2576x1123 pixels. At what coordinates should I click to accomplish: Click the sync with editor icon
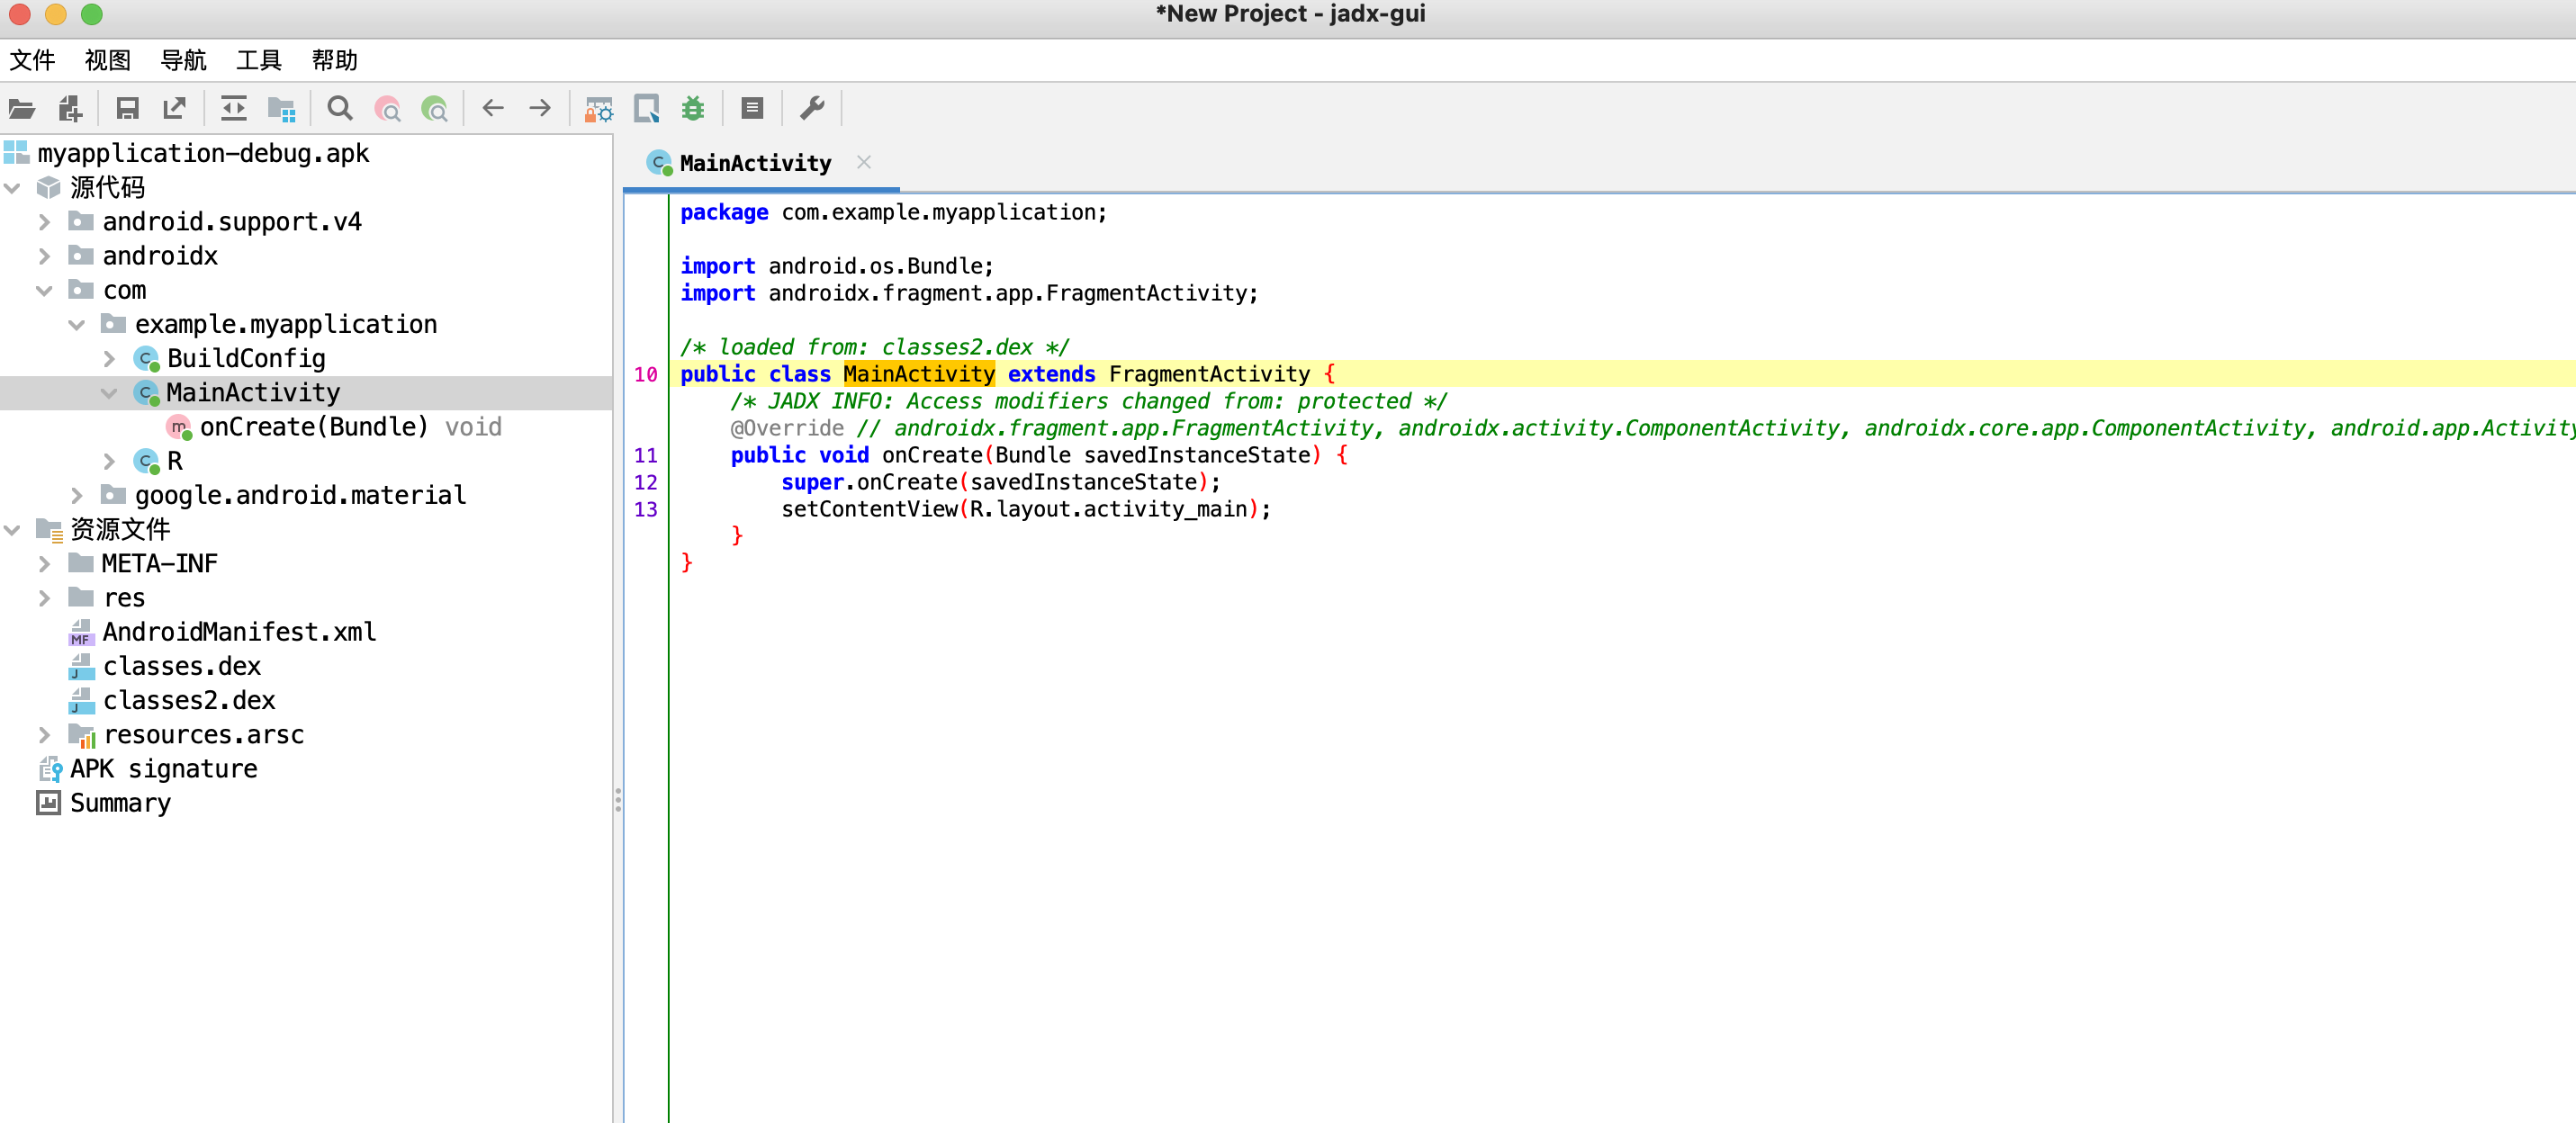pos(234,109)
